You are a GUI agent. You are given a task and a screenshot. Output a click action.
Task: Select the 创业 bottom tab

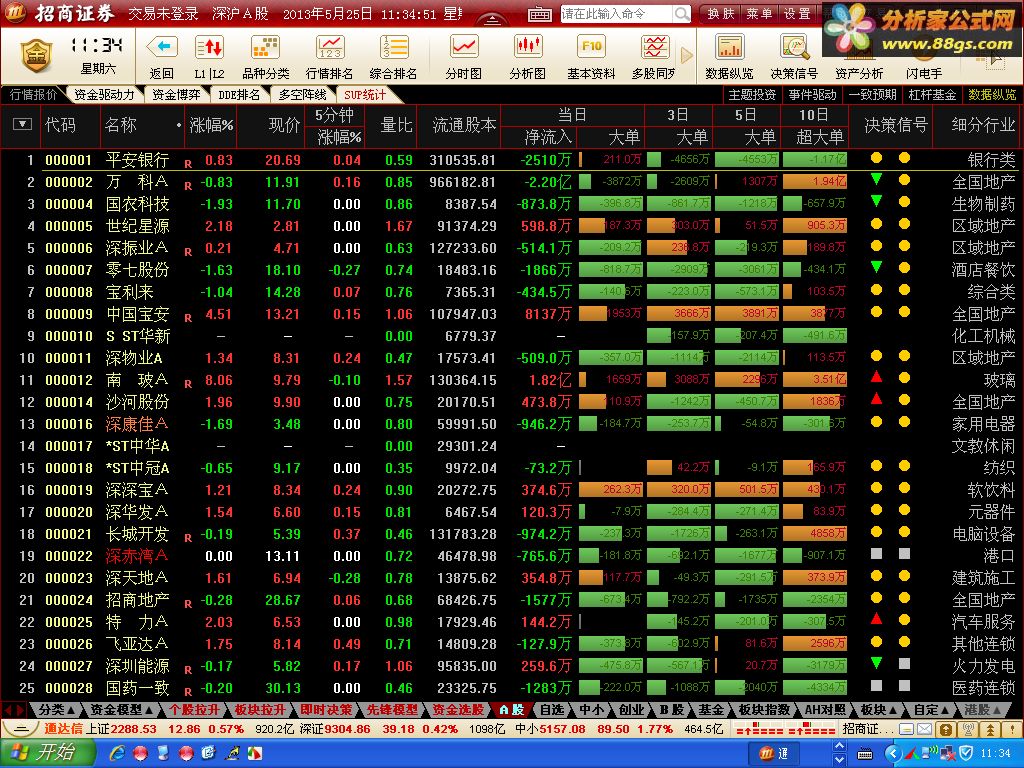pyautogui.click(x=631, y=709)
